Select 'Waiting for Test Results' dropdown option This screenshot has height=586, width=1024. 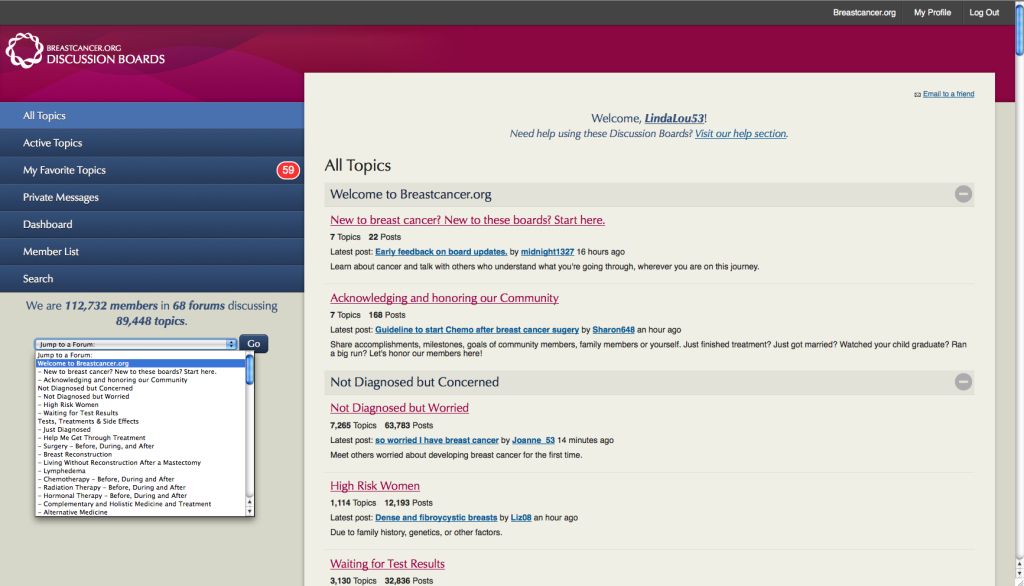coord(140,413)
